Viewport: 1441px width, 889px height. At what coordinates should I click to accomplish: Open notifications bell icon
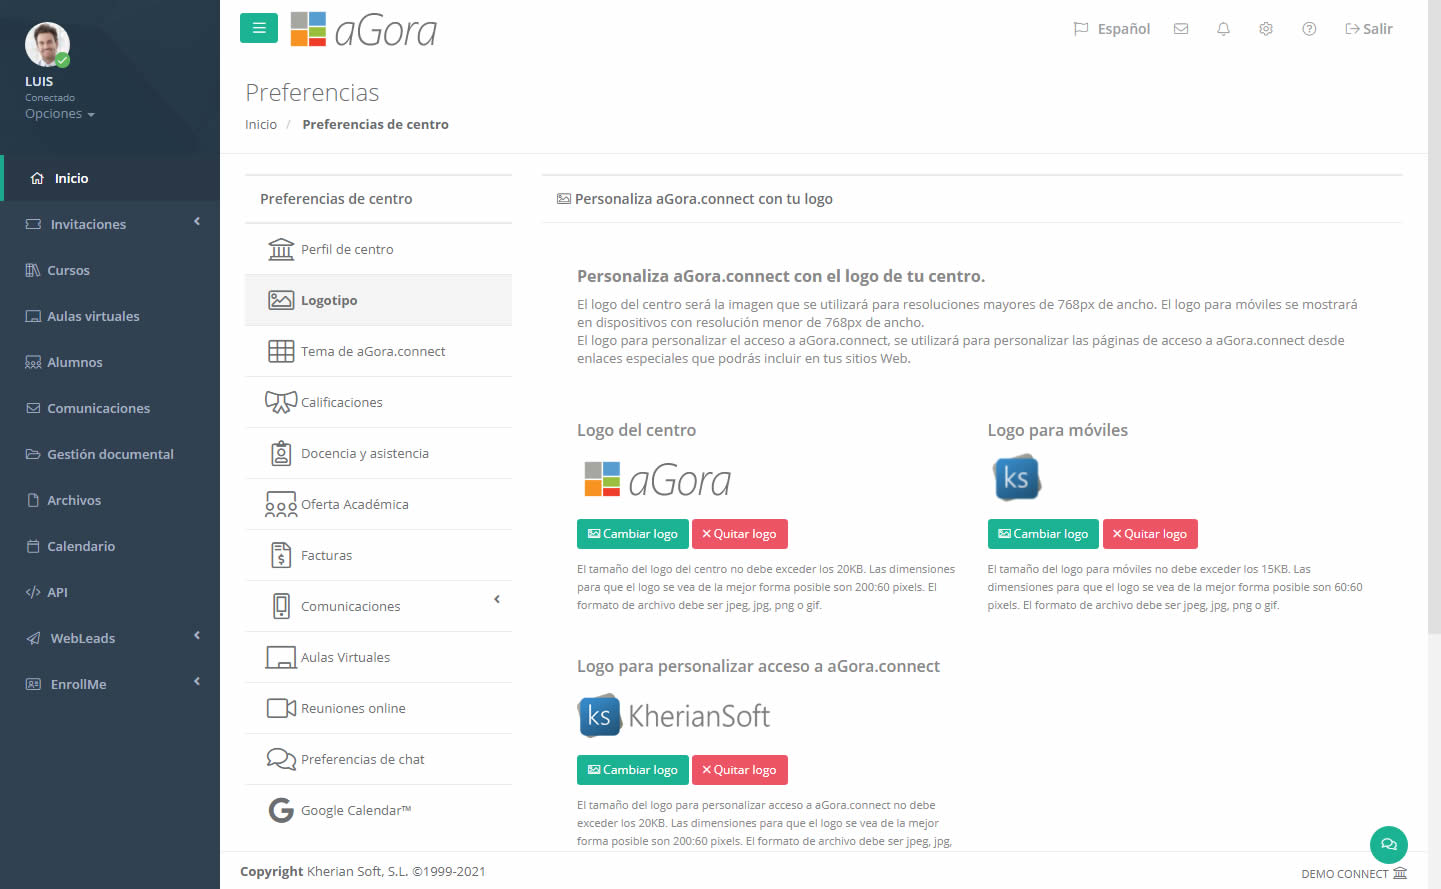[1223, 29]
